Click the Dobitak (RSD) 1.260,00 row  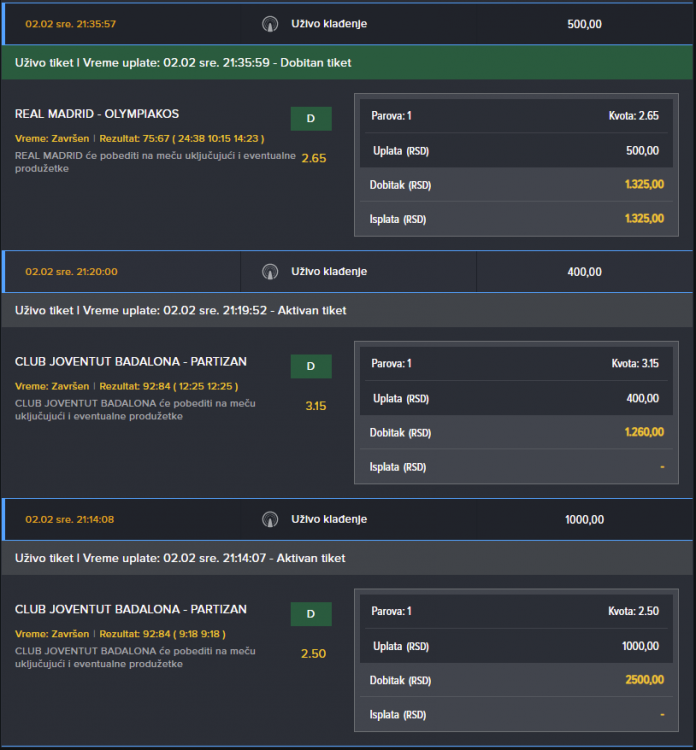[518, 433]
